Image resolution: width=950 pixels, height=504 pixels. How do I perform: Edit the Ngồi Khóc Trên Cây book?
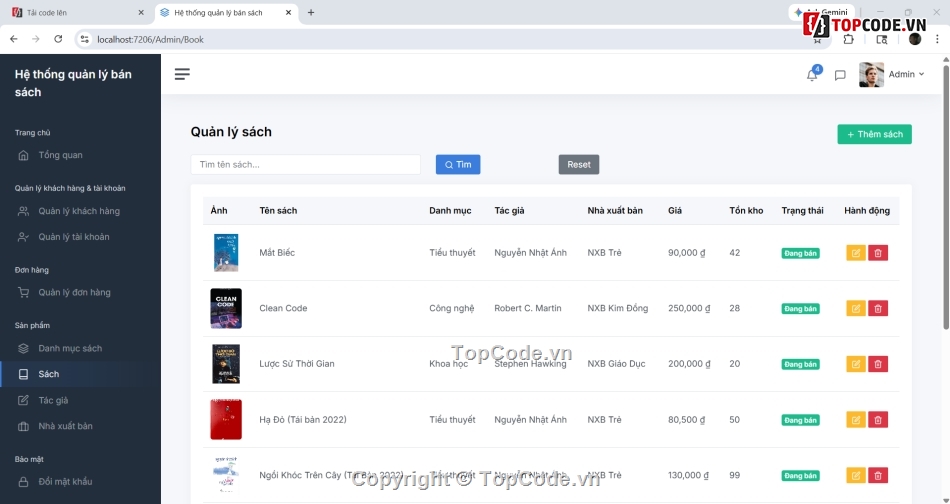(855, 476)
